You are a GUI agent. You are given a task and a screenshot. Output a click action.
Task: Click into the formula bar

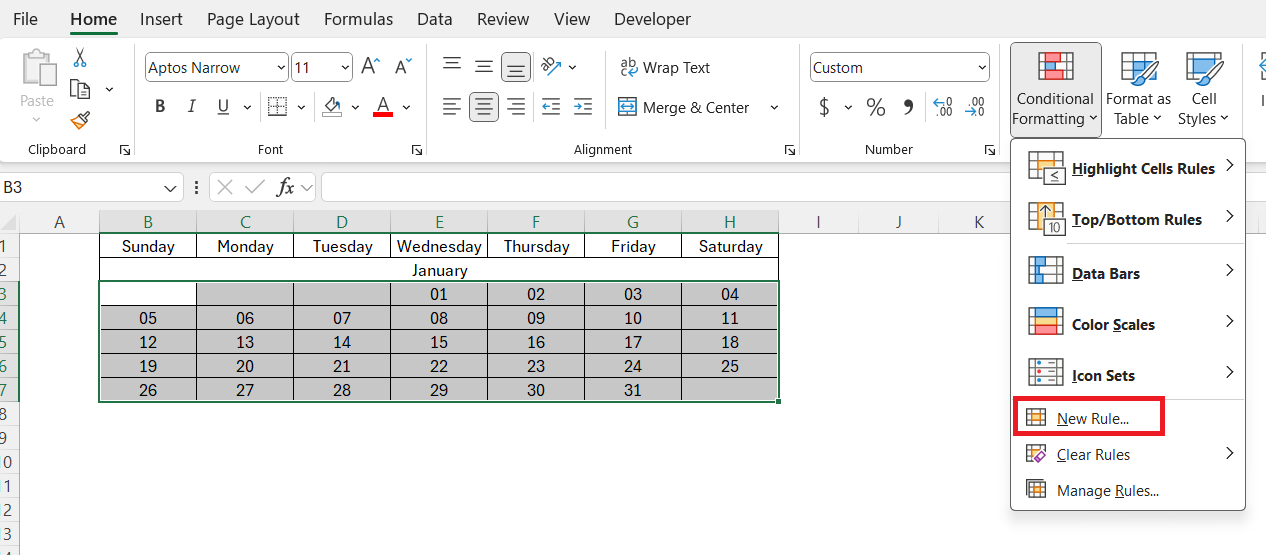point(793,187)
